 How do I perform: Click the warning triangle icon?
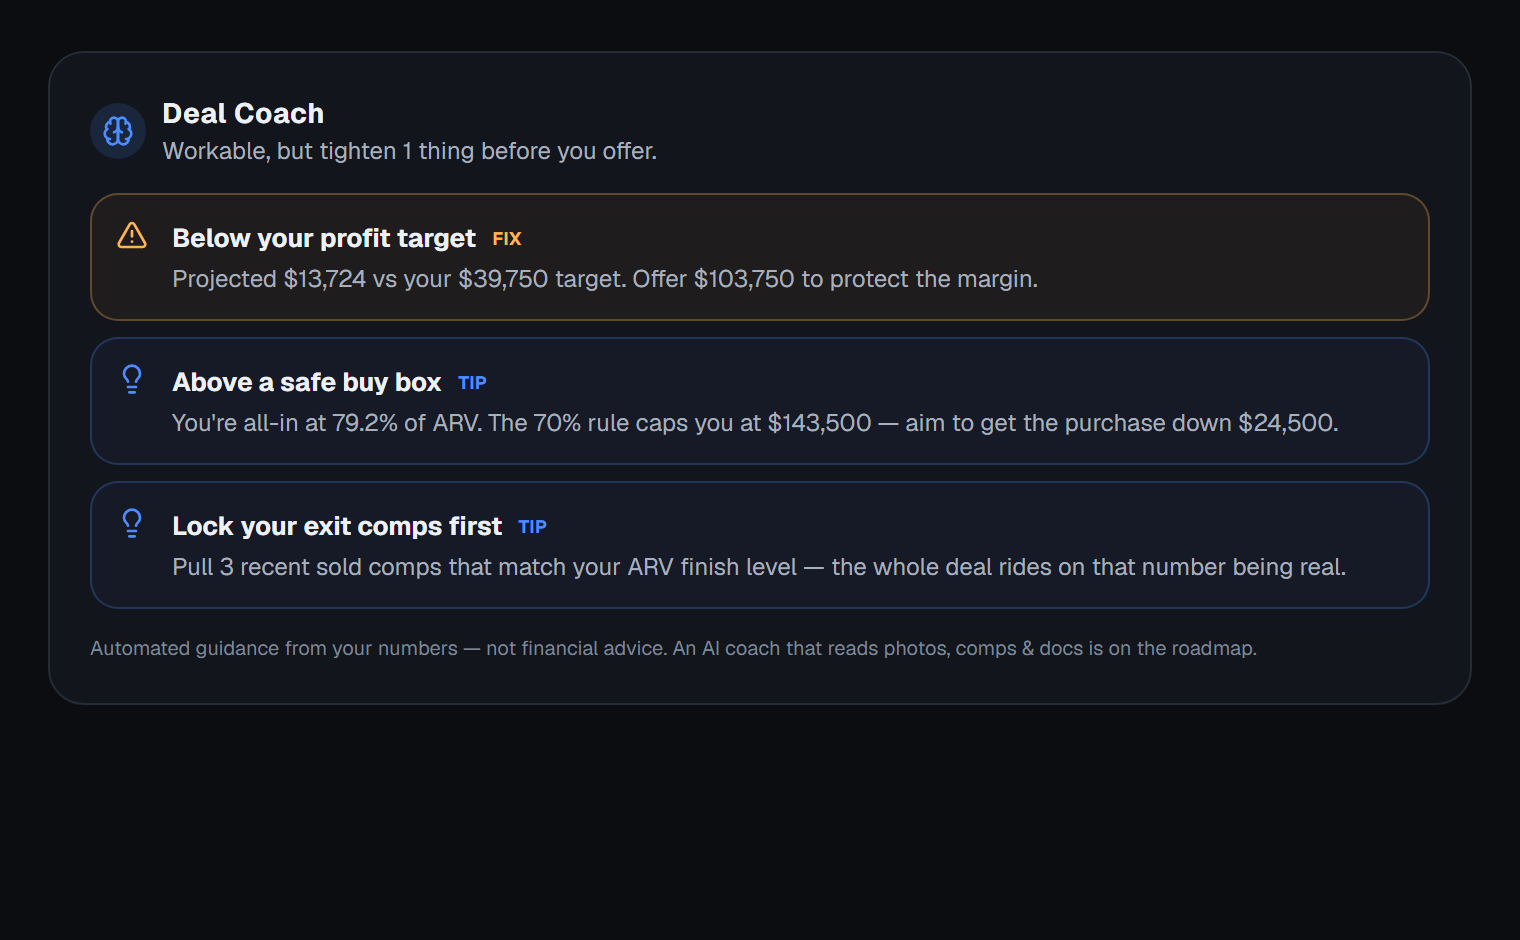[x=132, y=235]
